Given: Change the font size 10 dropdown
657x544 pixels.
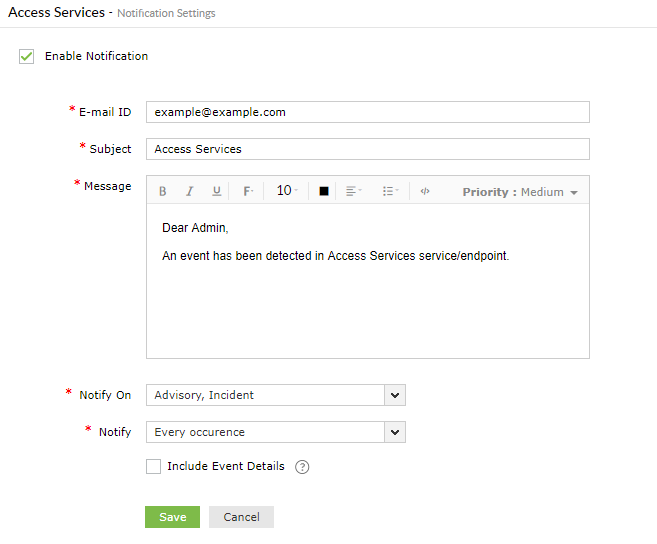Looking at the screenshot, I should (x=287, y=191).
